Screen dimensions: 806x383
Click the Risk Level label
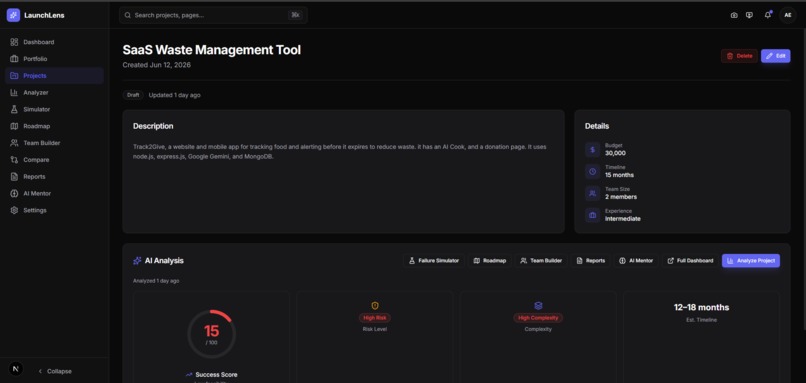pos(375,329)
